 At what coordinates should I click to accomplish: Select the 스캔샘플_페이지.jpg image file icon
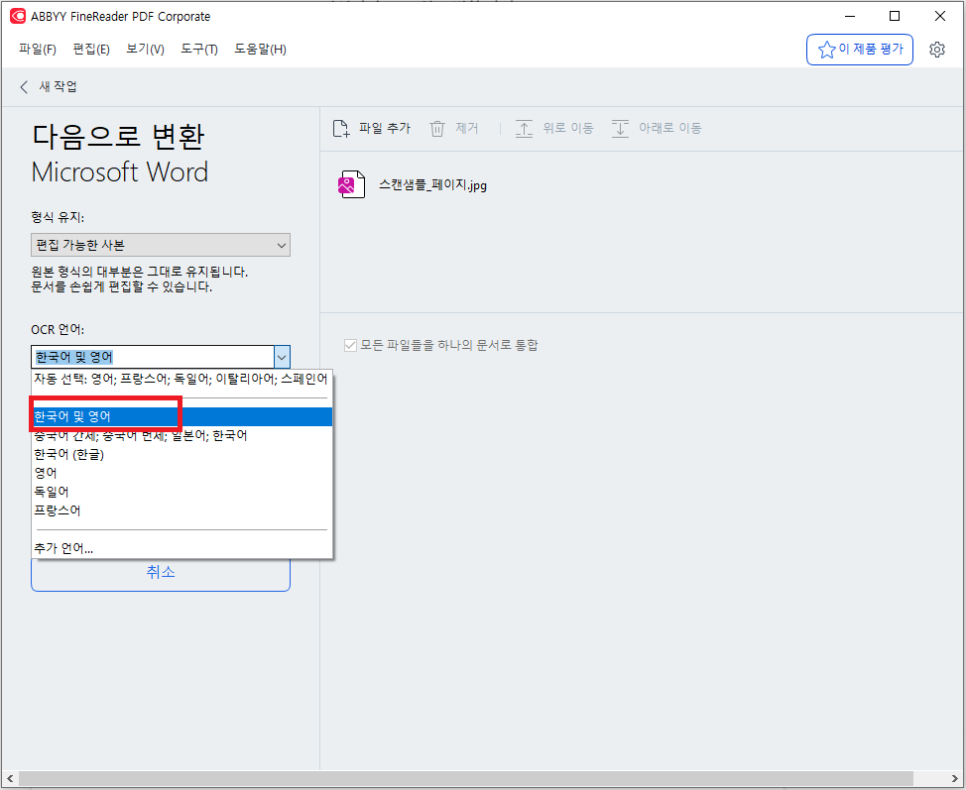(x=351, y=184)
